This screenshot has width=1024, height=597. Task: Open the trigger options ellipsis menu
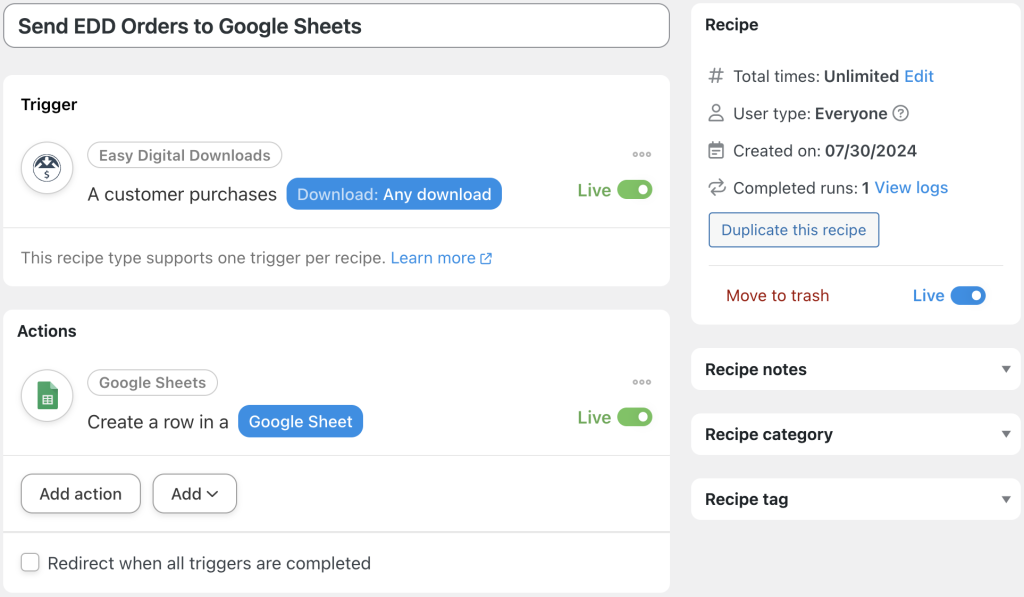pos(641,154)
